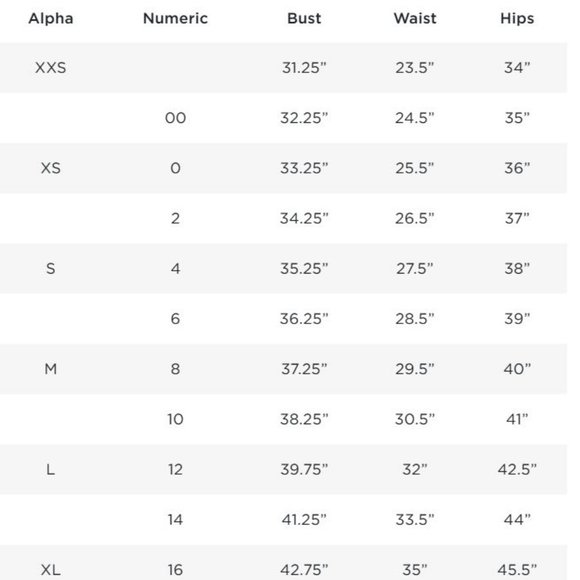Select the 39.75" bust value
The width and height of the screenshot is (580, 580).
[304, 469]
